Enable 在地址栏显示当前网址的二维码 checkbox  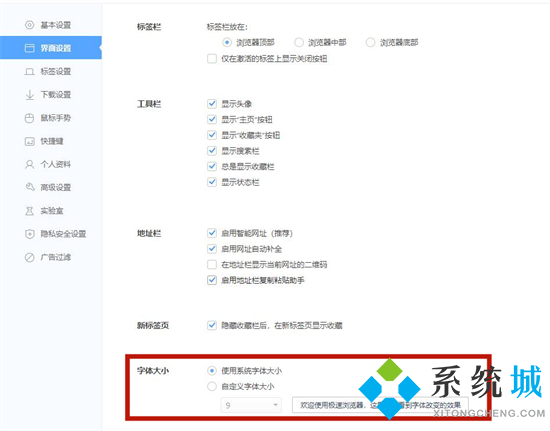coord(212,264)
